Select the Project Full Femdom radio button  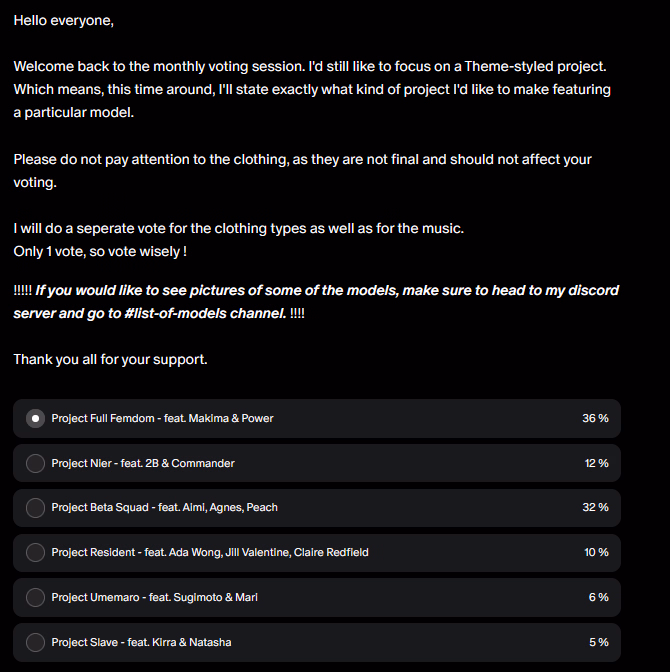pos(36,418)
